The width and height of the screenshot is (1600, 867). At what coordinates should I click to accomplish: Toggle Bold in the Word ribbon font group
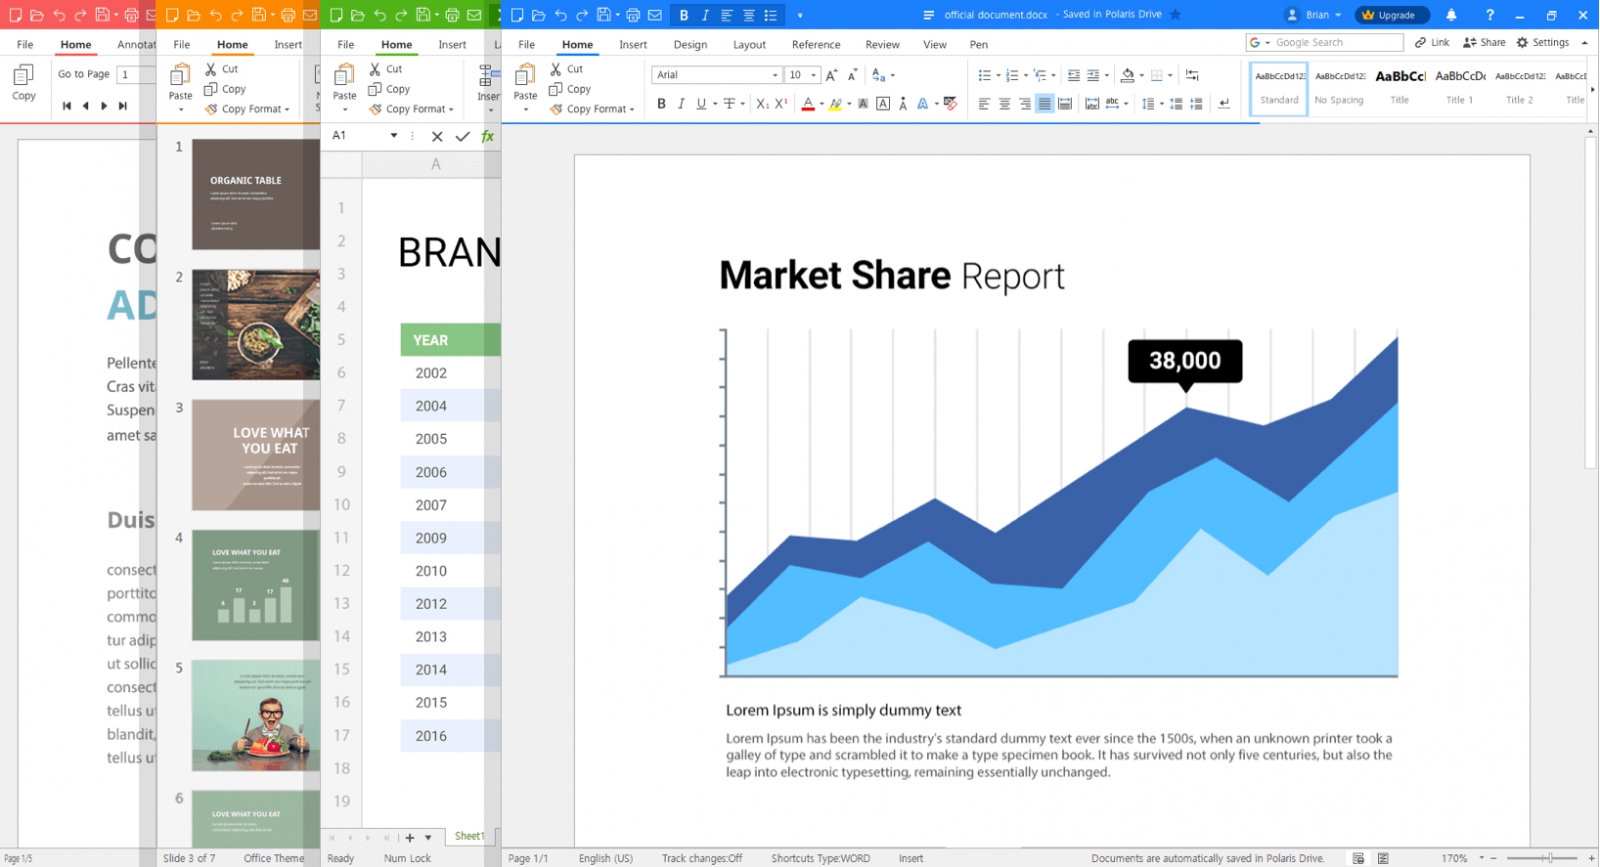pyautogui.click(x=661, y=104)
